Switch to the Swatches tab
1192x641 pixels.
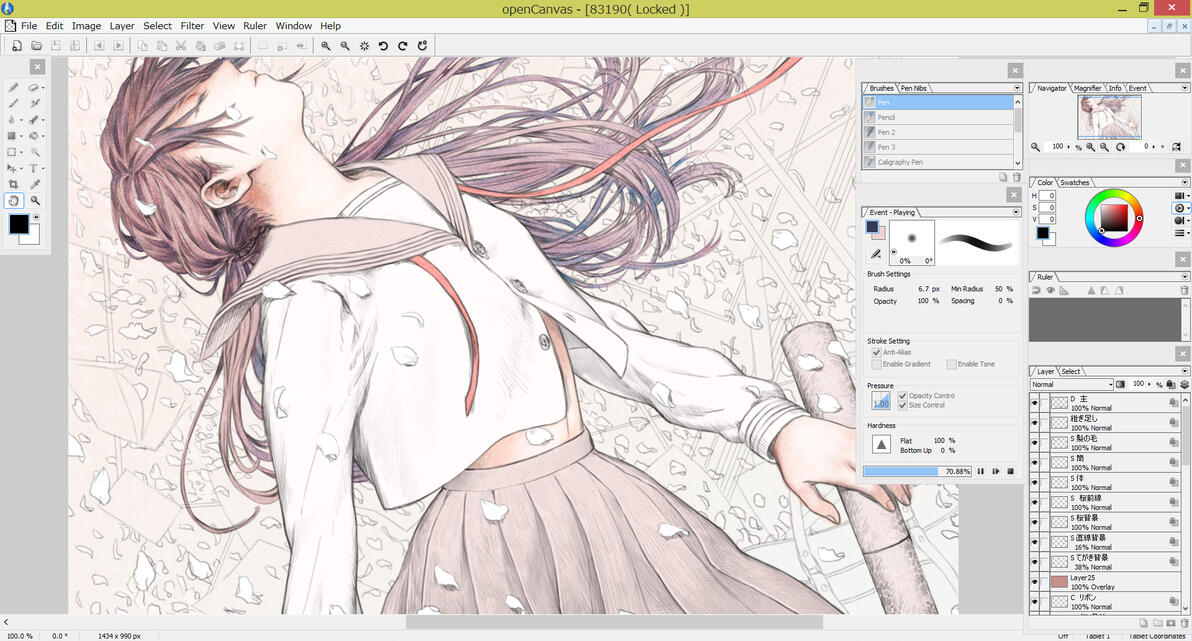(1075, 183)
